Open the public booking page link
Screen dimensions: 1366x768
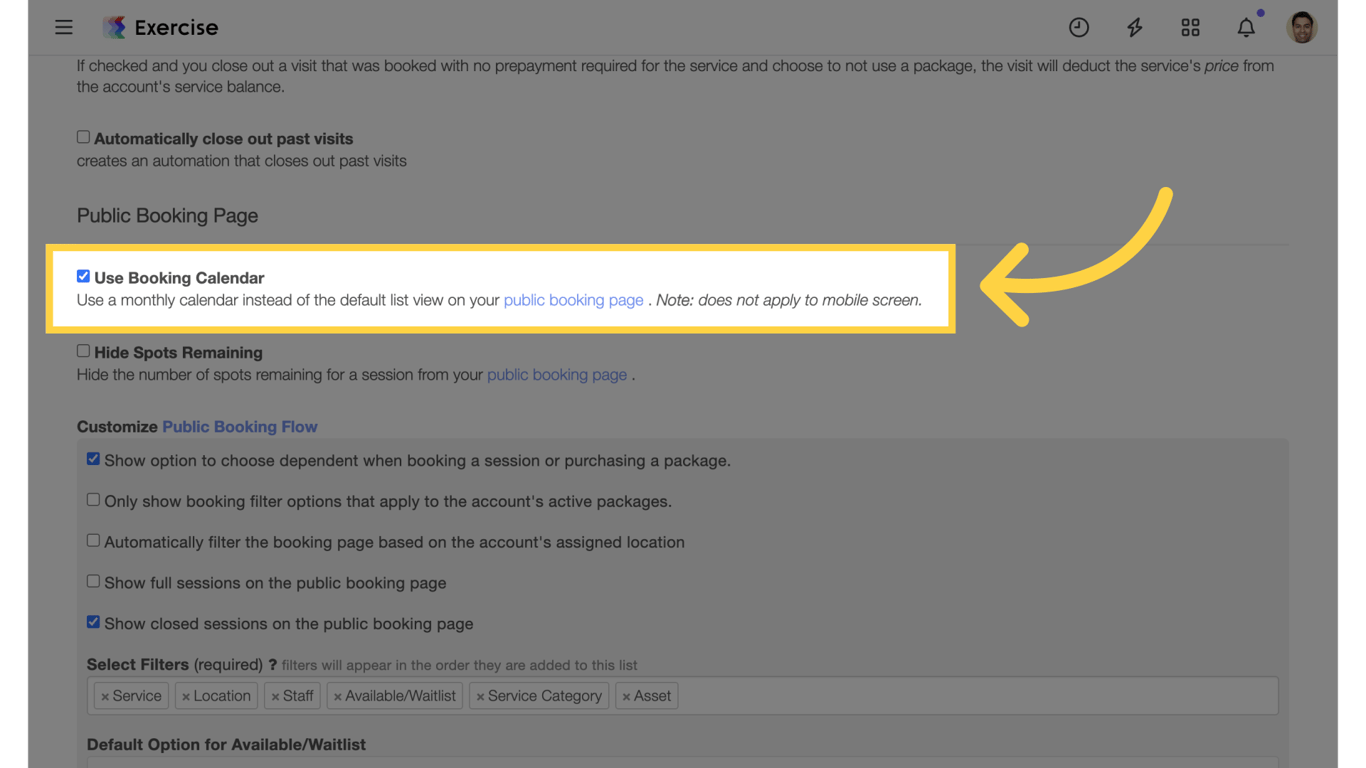coord(573,299)
